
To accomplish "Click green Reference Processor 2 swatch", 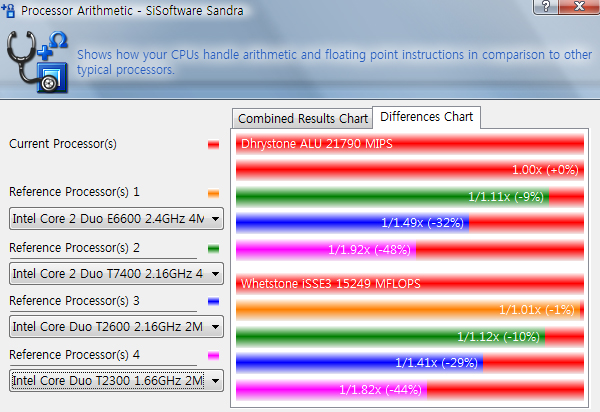I will tap(214, 249).
